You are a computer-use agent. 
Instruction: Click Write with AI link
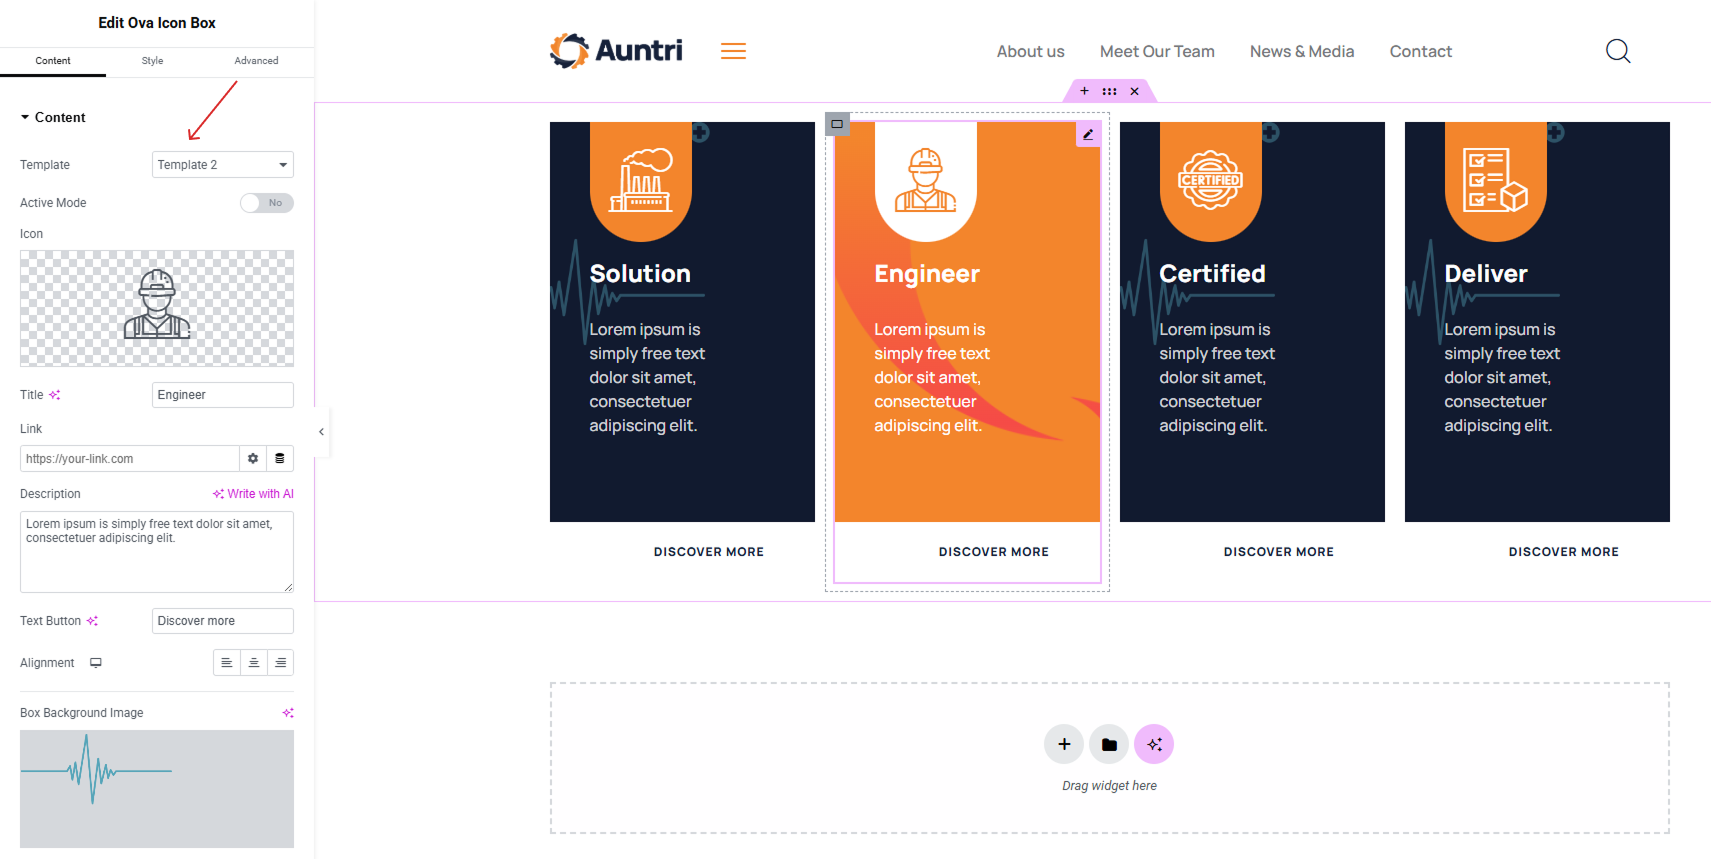(x=253, y=494)
